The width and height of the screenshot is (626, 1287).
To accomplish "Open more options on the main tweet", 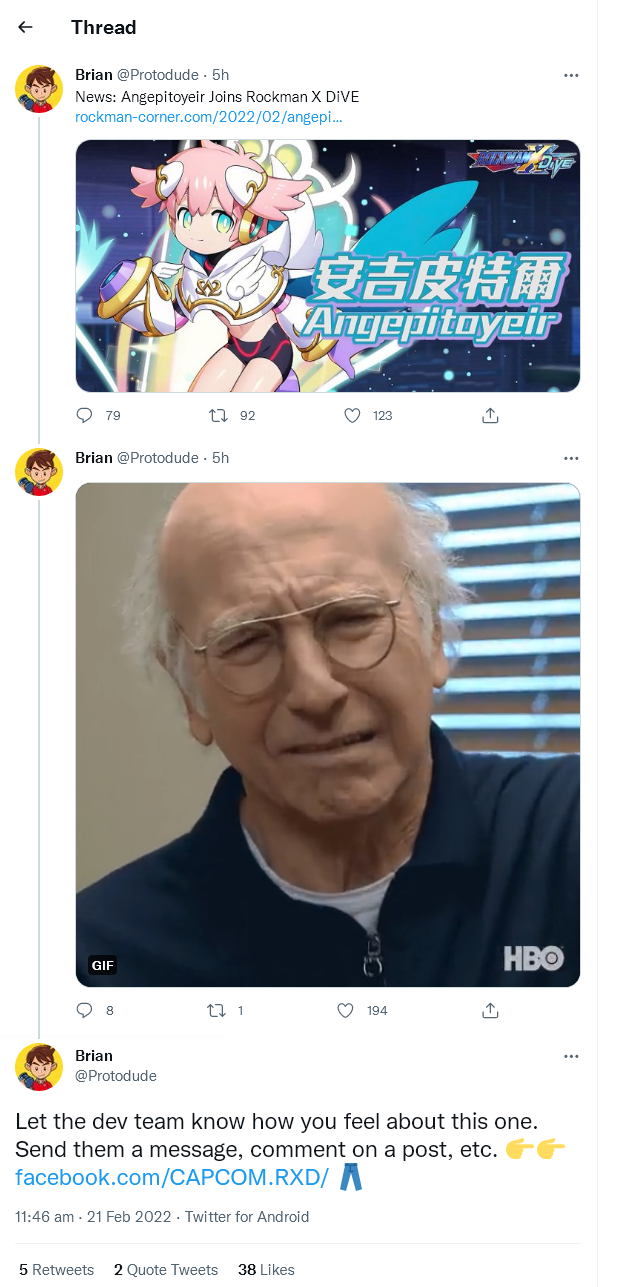I will click(x=571, y=1056).
